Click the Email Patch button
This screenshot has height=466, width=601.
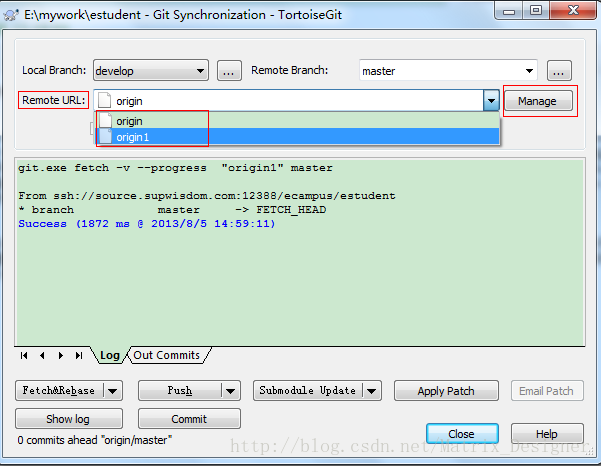tap(547, 391)
